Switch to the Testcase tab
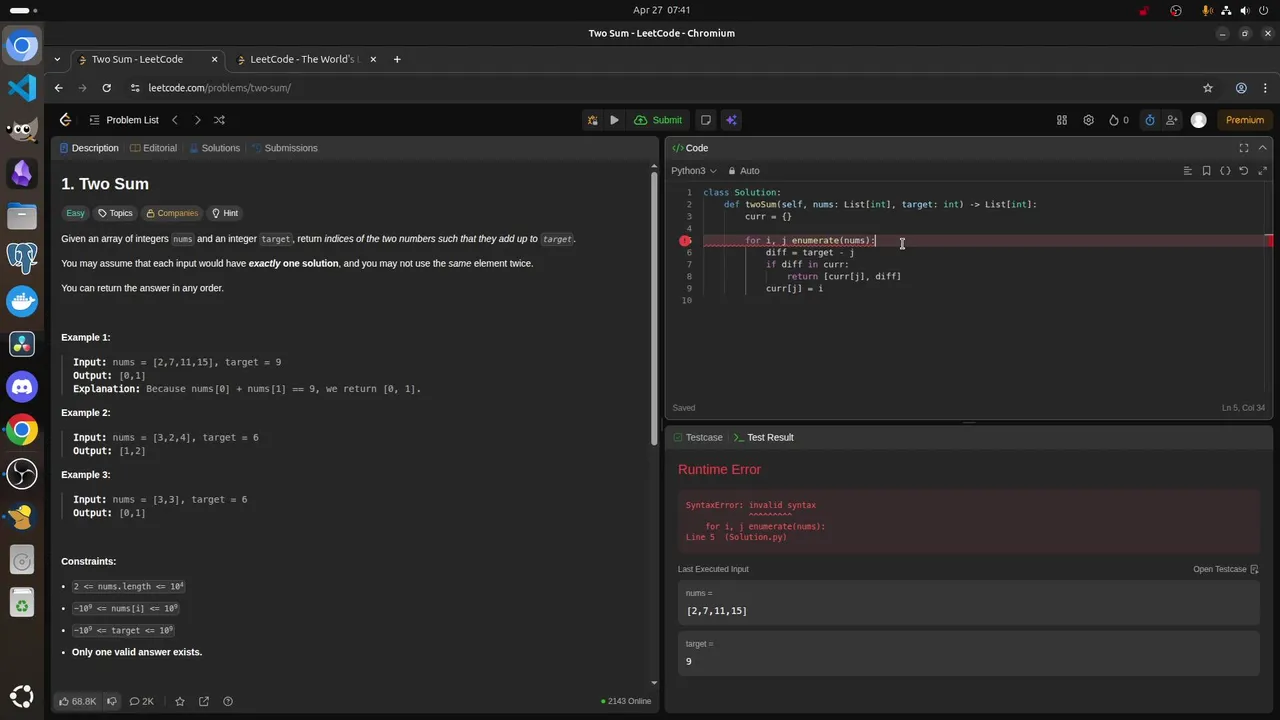The width and height of the screenshot is (1280, 720). [698, 437]
